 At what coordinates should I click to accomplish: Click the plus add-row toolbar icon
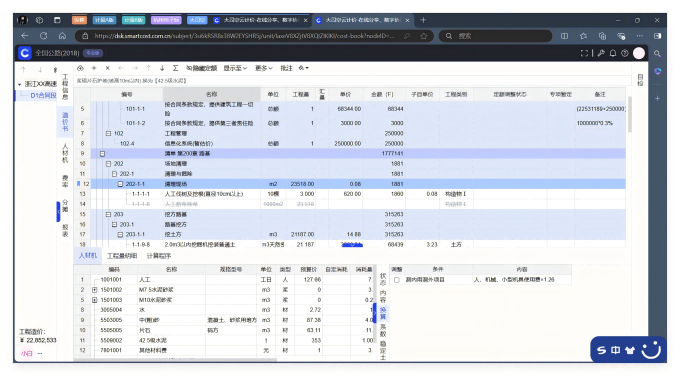[x=94, y=68]
